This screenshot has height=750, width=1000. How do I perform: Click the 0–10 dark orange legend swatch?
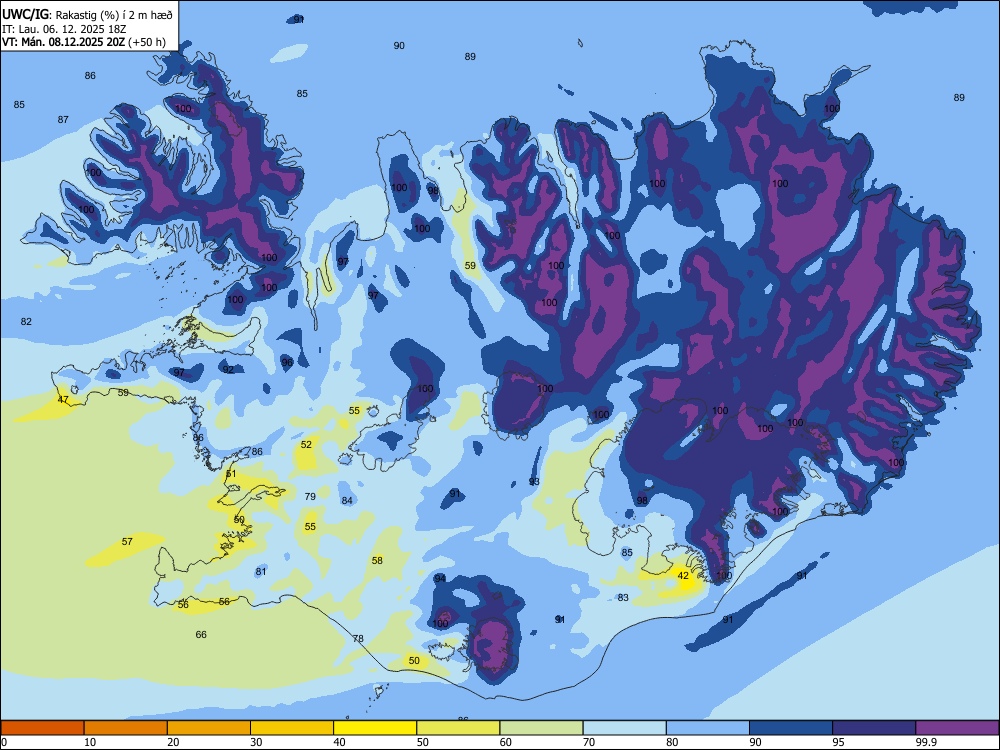coord(42,728)
